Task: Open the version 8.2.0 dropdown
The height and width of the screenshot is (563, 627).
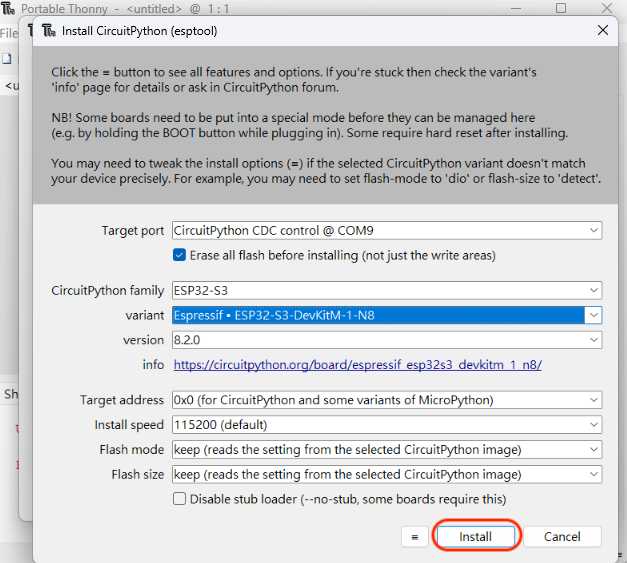Action: 593,340
